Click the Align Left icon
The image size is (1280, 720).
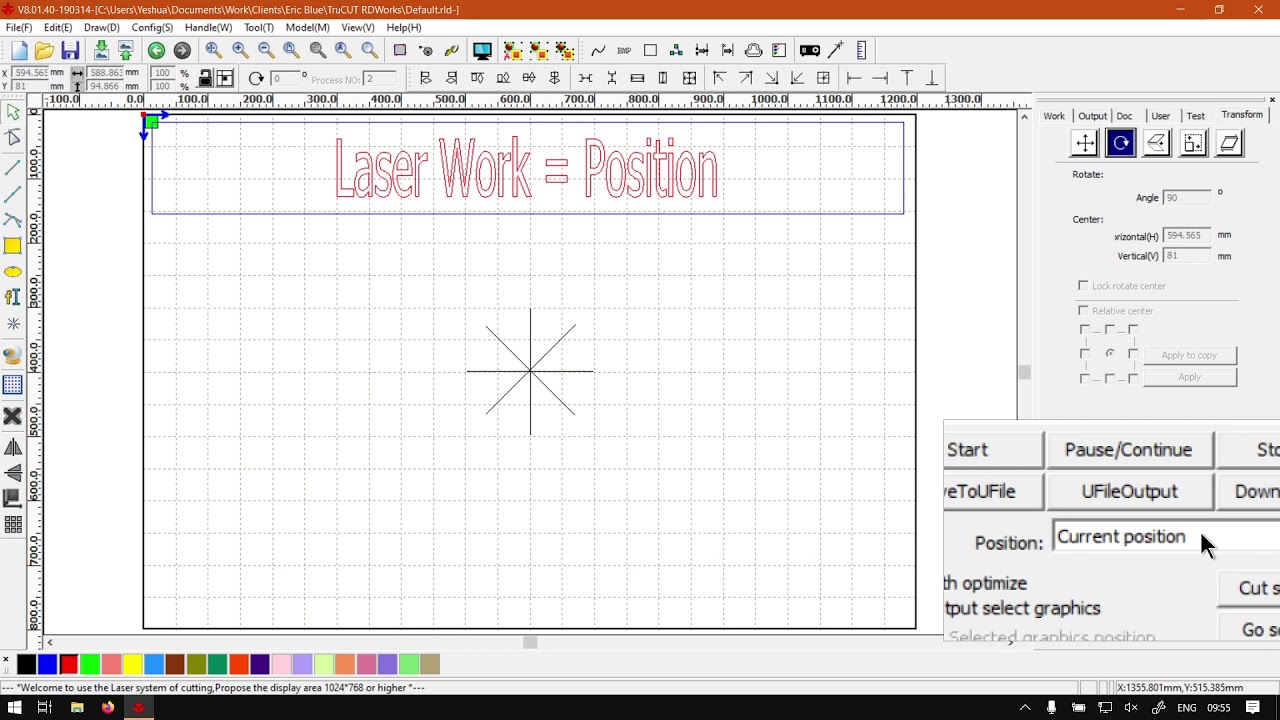(425, 79)
